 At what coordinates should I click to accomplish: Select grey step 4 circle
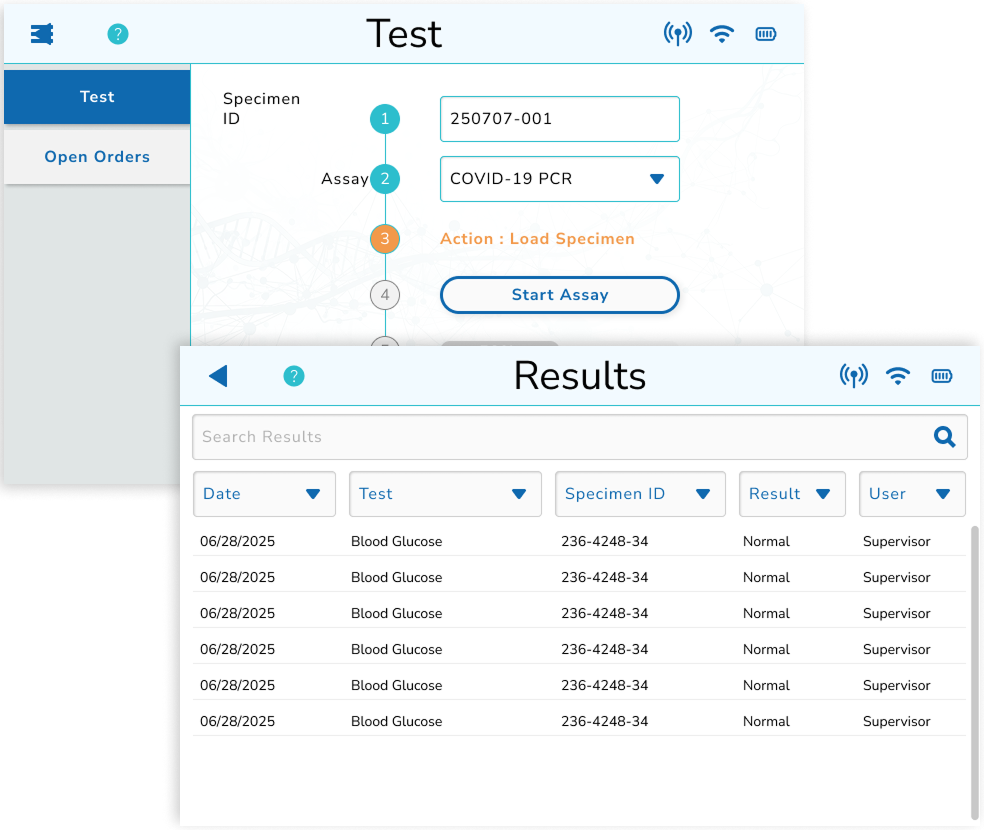(x=385, y=295)
